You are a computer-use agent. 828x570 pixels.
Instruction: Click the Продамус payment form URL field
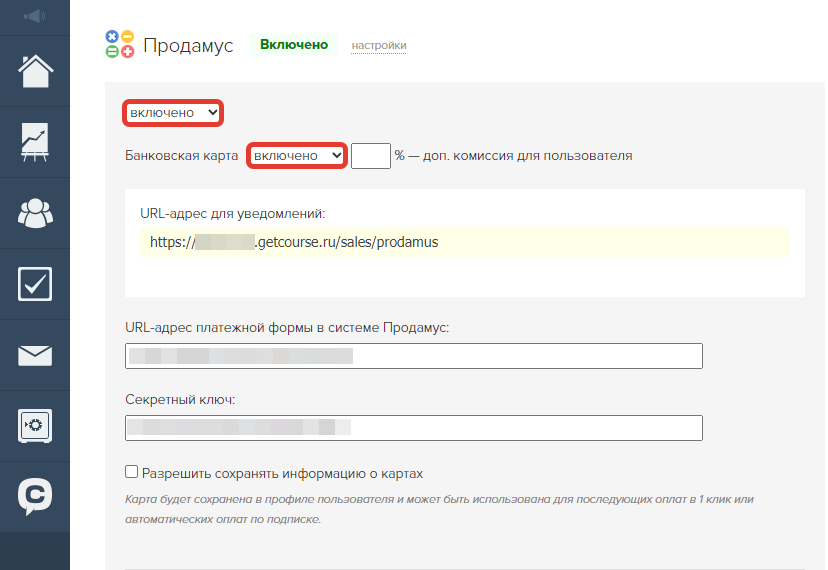click(413, 356)
